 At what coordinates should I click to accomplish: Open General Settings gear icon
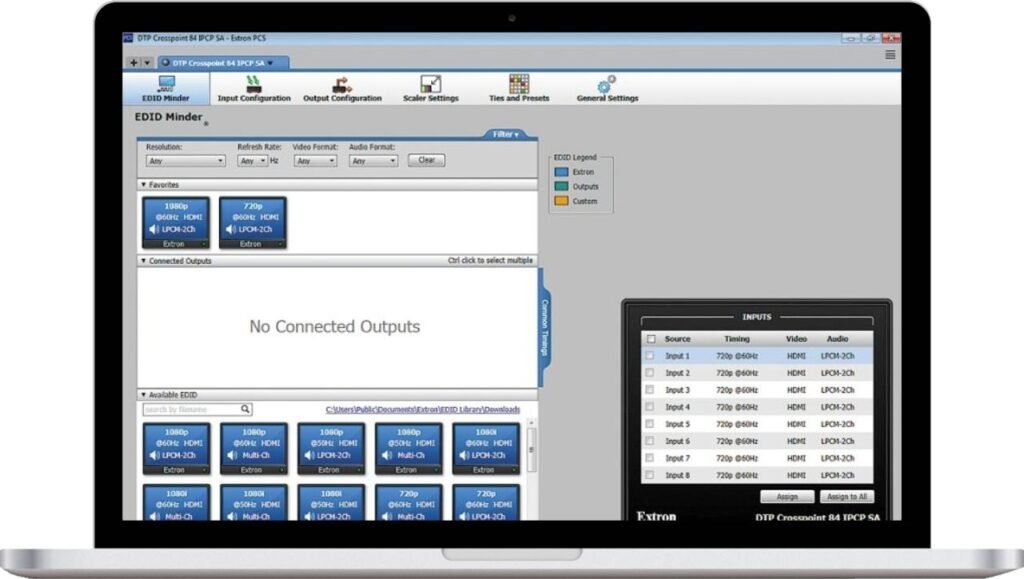pos(607,85)
